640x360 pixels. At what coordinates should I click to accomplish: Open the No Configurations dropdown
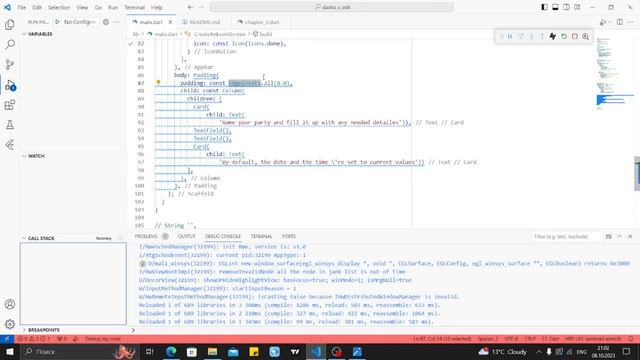coord(79,22)
